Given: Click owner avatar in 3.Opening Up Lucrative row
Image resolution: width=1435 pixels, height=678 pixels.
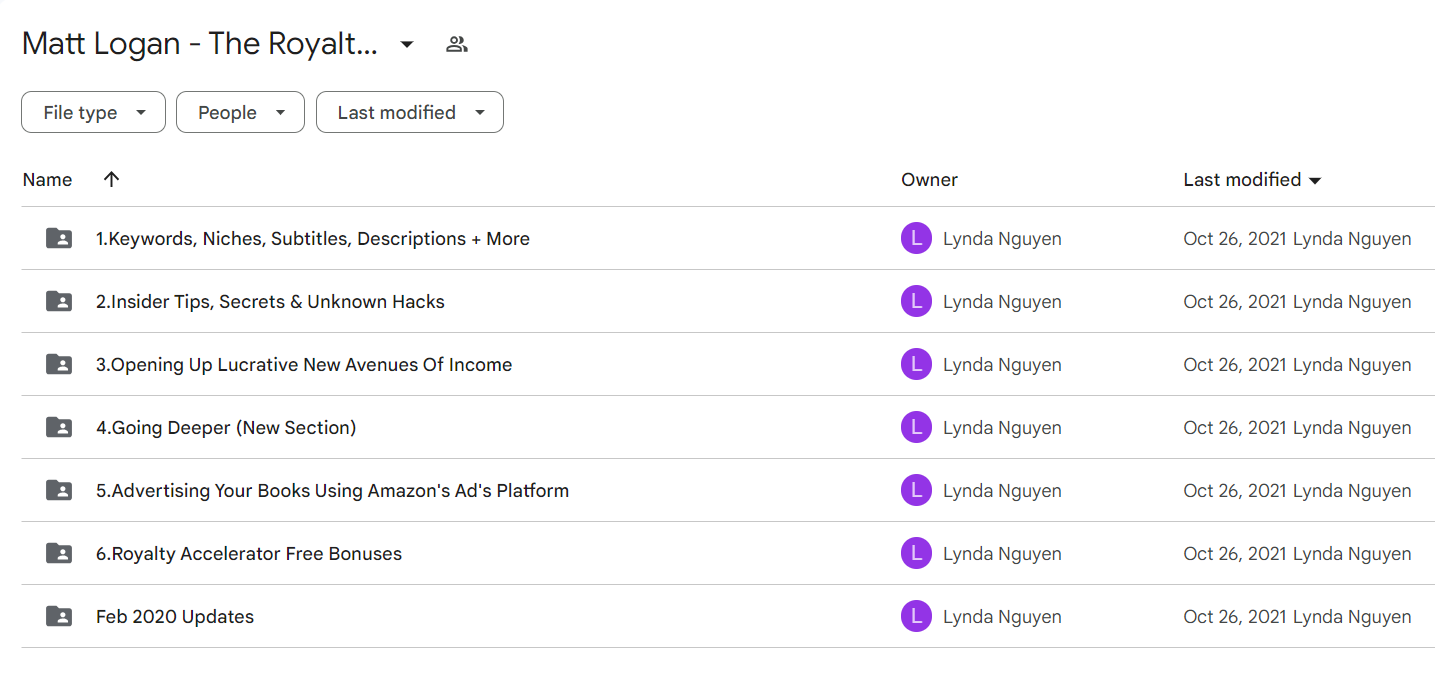Looking at the screenshot, I should pyautogui.click(x=916, y=364).
